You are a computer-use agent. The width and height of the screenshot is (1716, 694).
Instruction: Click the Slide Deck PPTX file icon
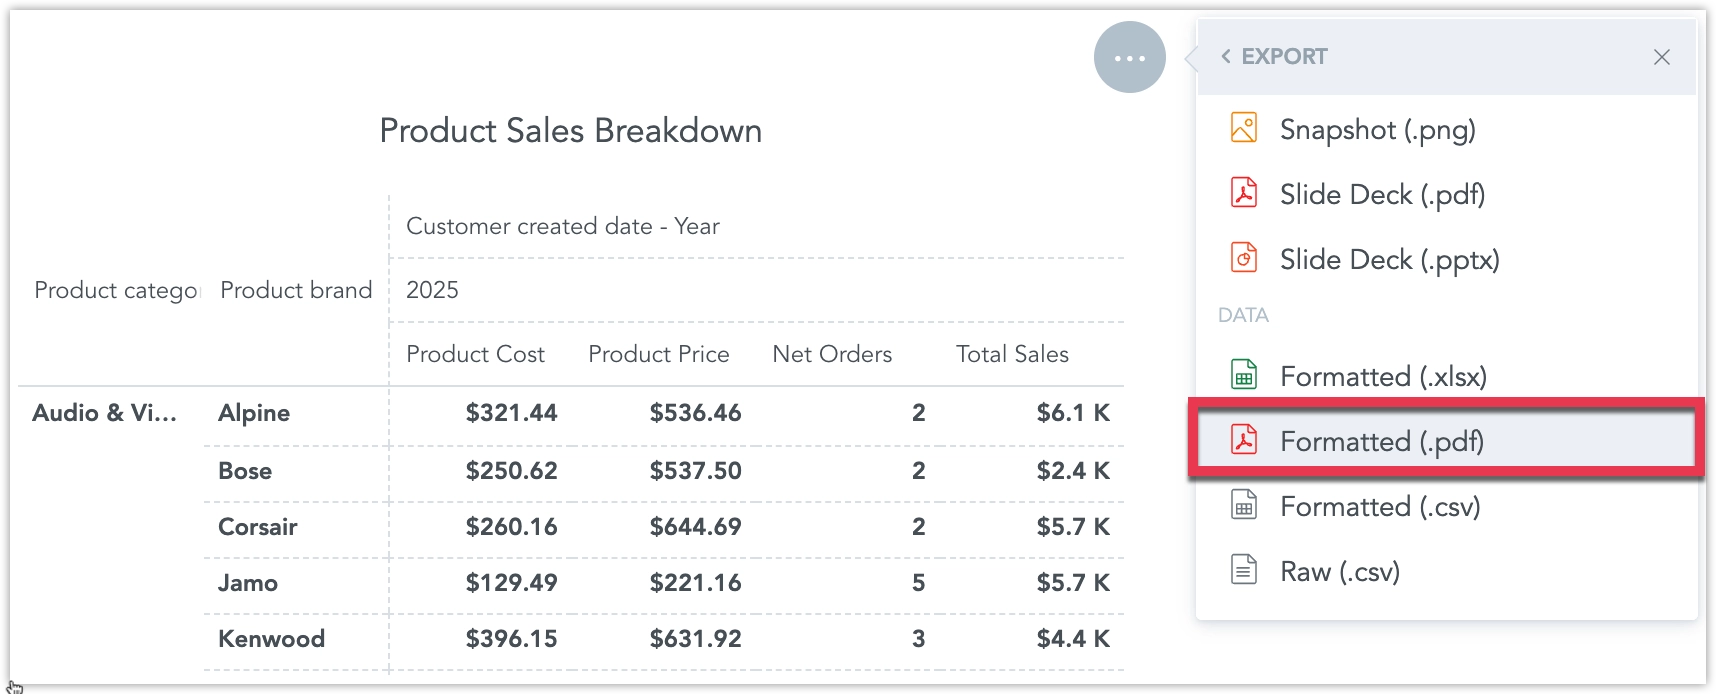point(1243,258)
